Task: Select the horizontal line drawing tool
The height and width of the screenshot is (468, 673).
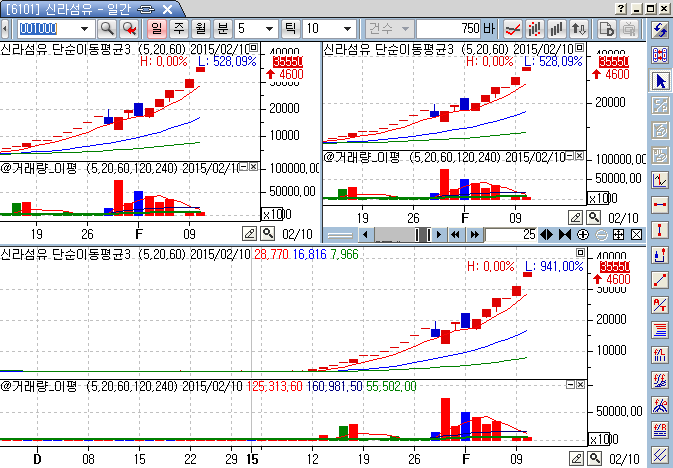Action: point(660,204)
